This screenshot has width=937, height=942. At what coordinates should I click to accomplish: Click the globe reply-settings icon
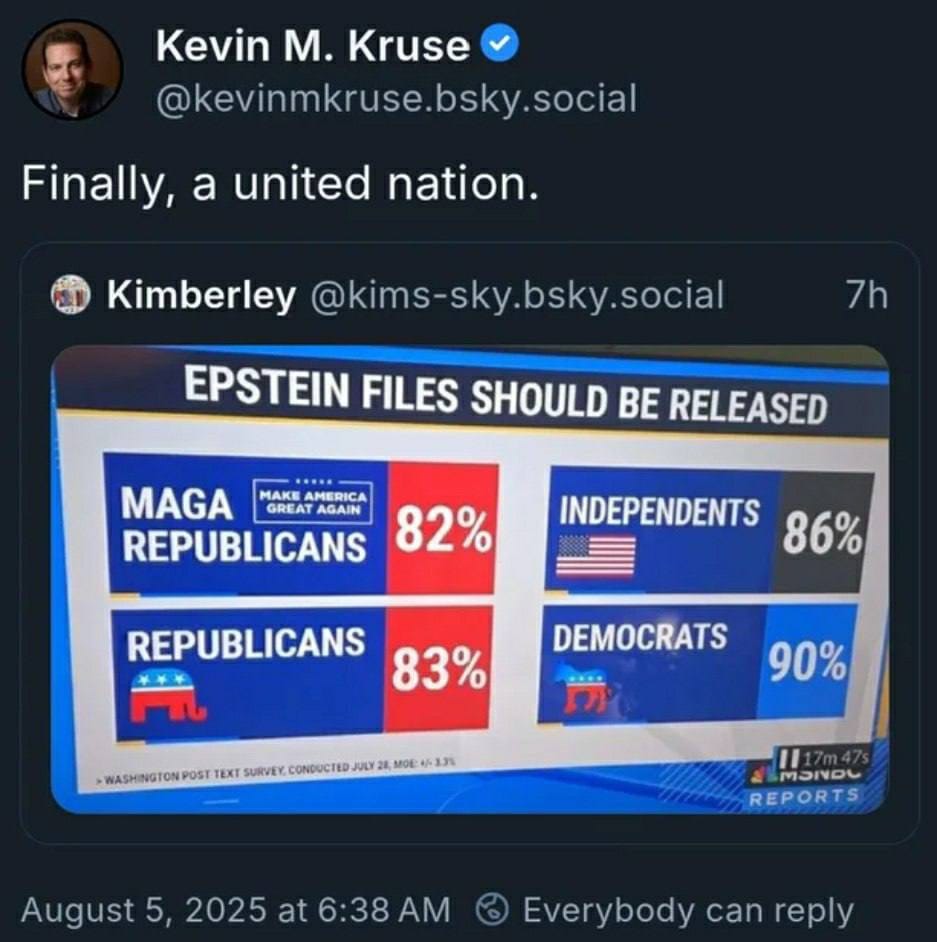pyautogui.click(x=494, y=909)
